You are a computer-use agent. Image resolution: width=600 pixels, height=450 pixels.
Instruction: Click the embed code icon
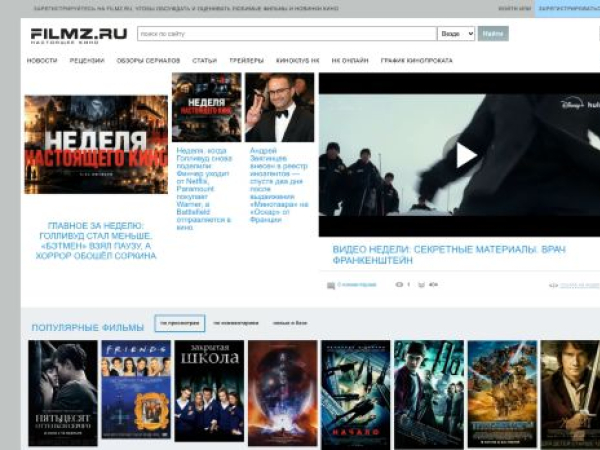click(553, 285)
